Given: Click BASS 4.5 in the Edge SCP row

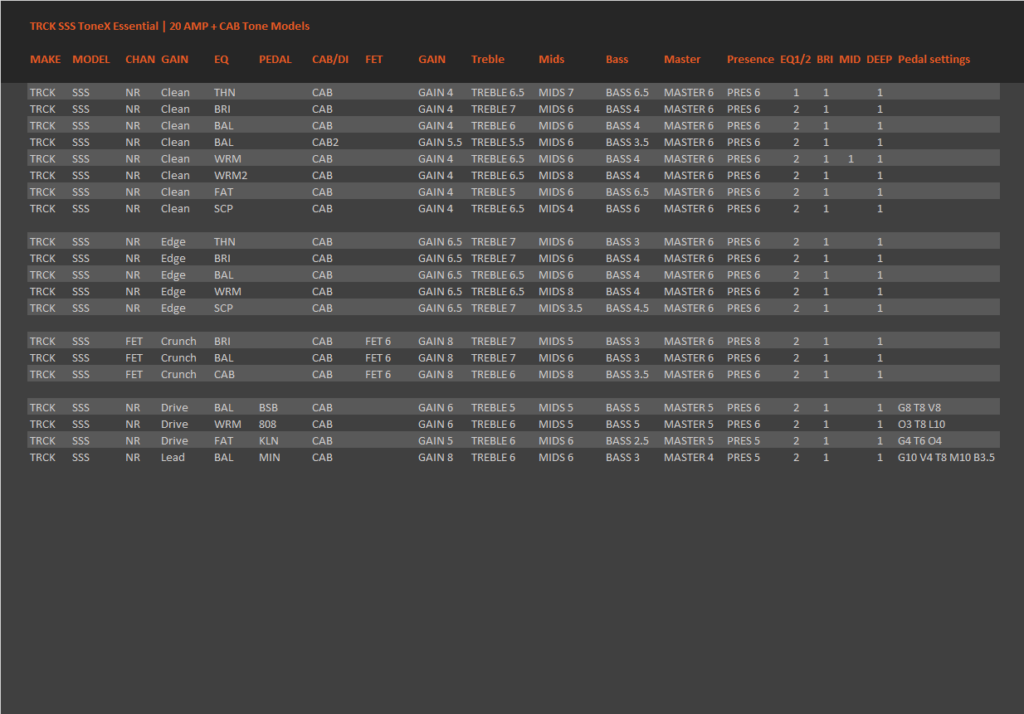Looking at the screenshot, I should click(627, 308).
